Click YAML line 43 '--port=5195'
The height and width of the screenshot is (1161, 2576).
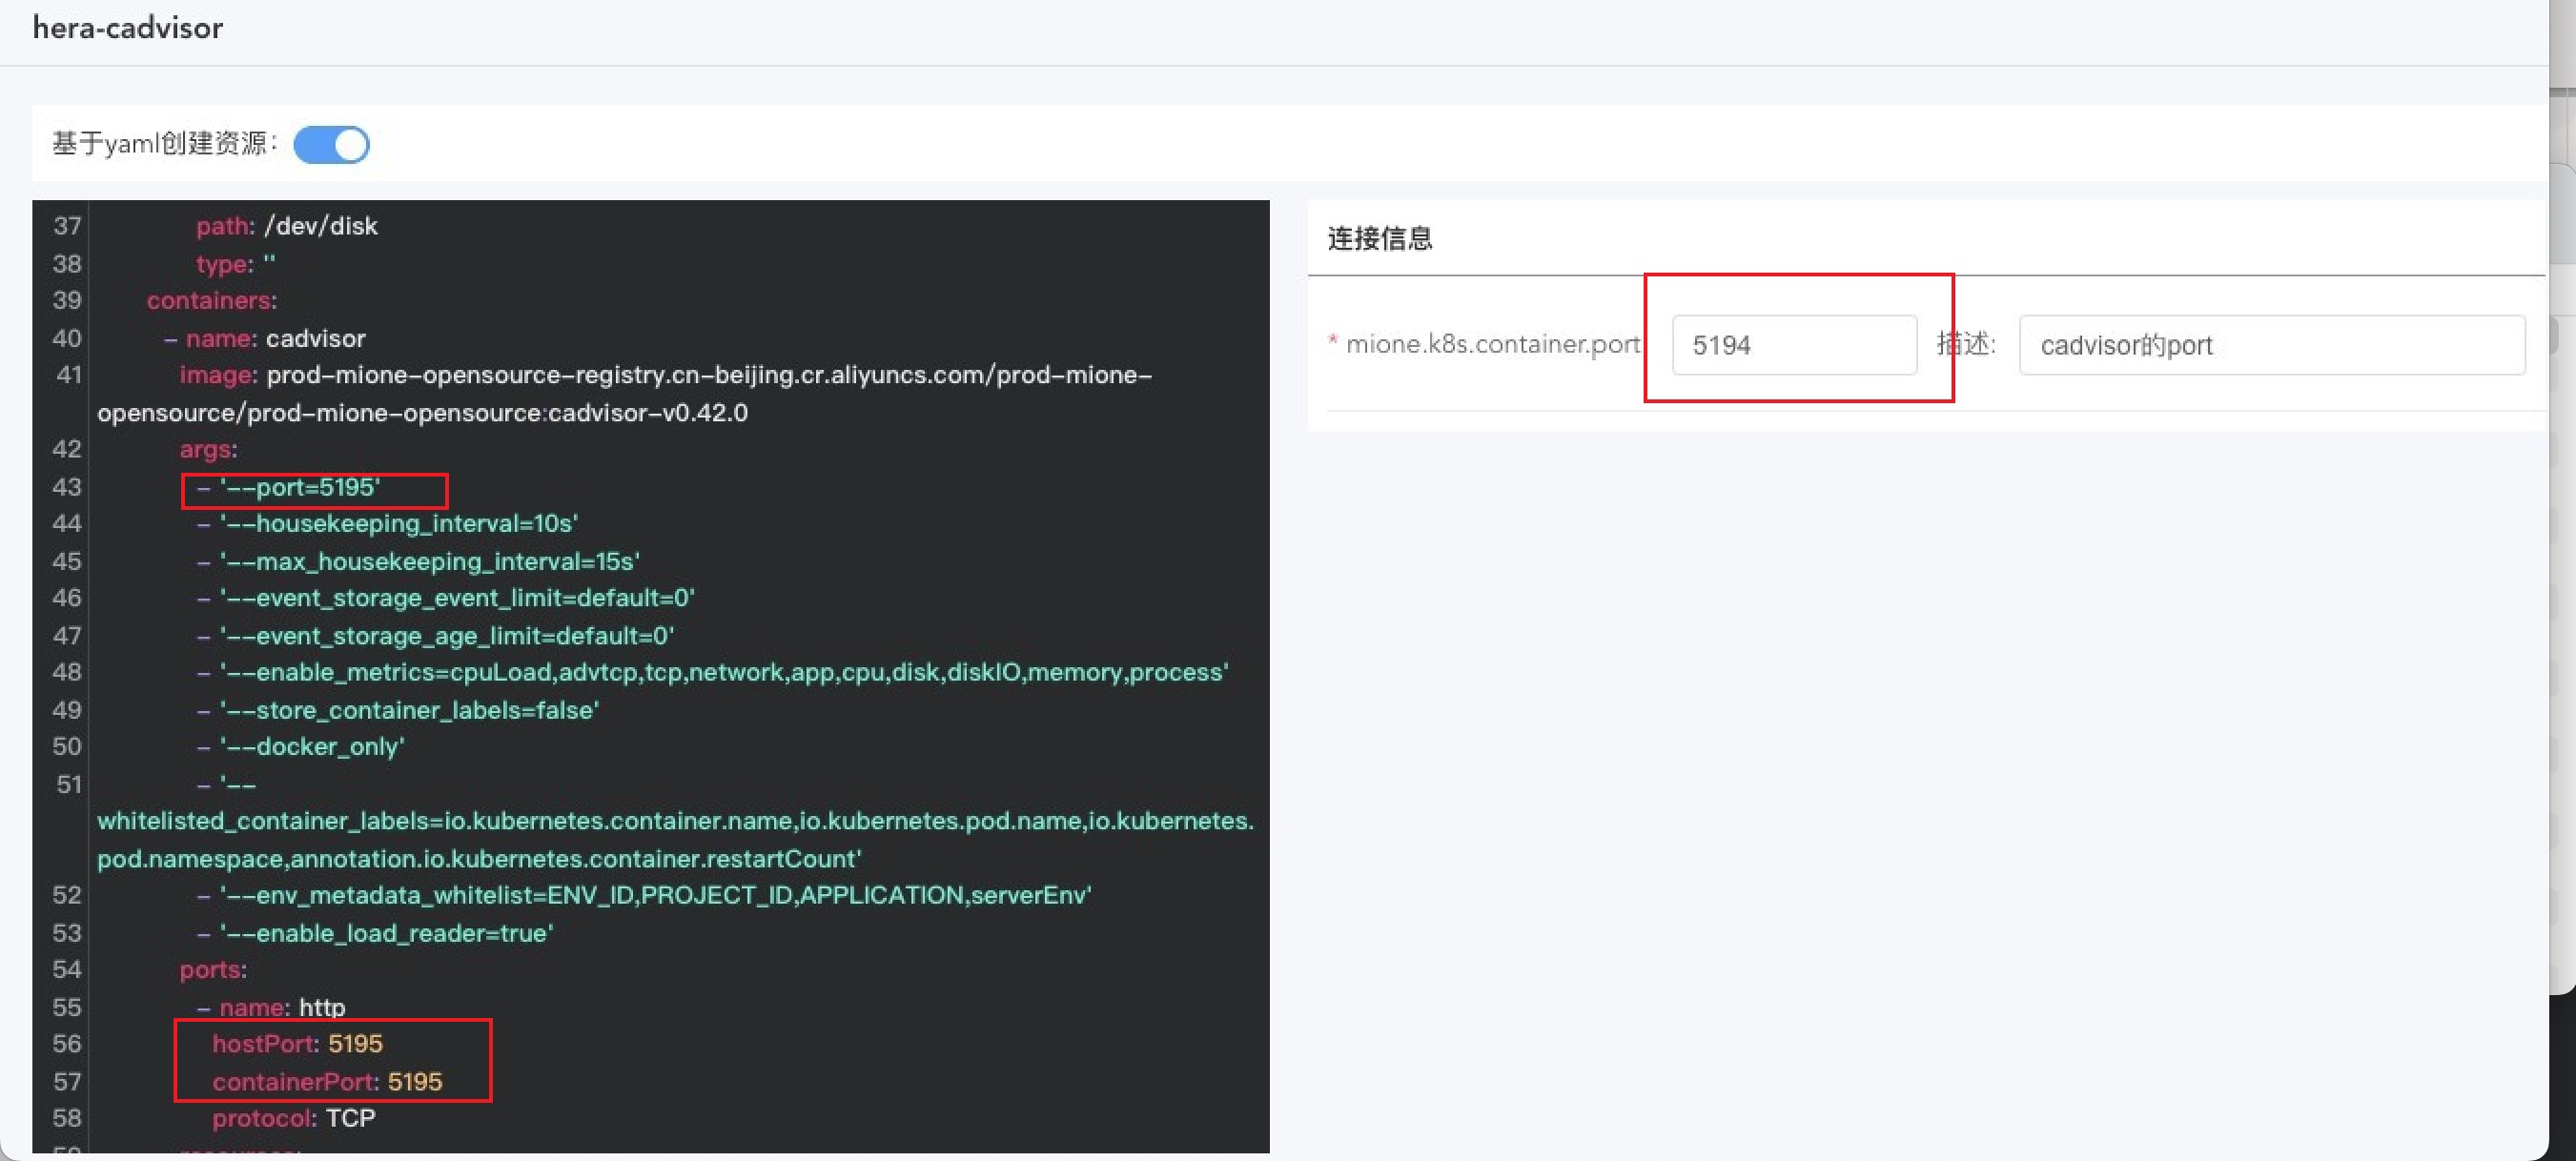(289, 487)
